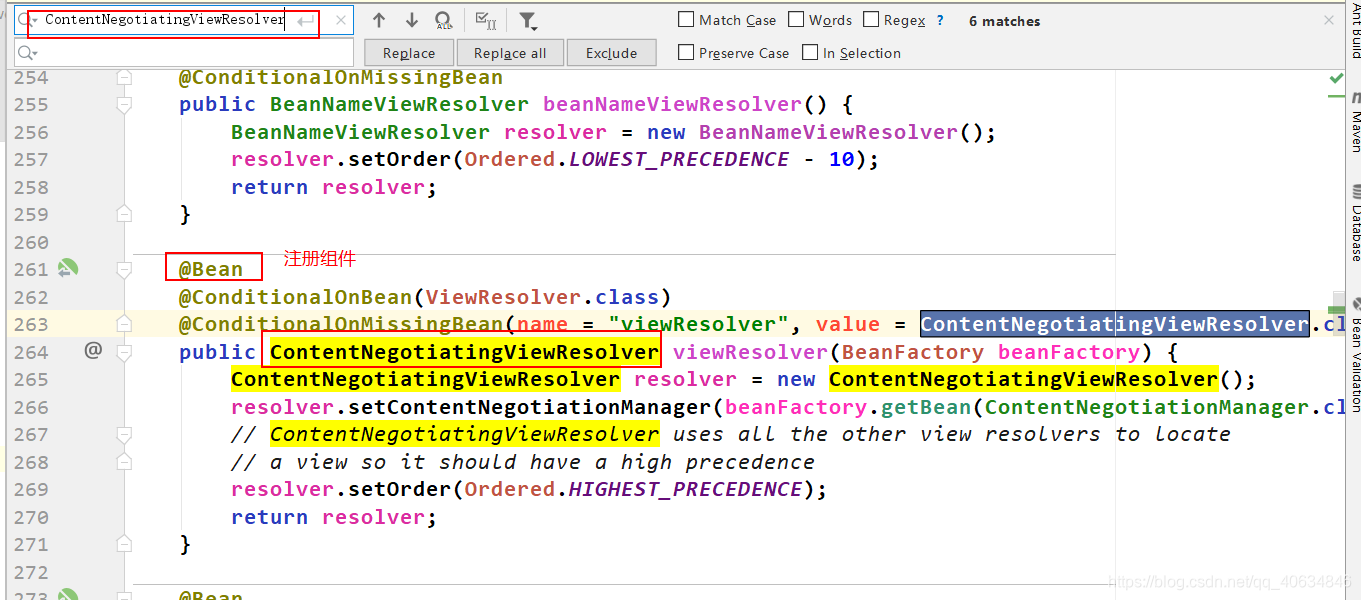Screen dimensions: 1361x600
Task: Click line number 265 in gutter
Action: click(x=31, y=379)
